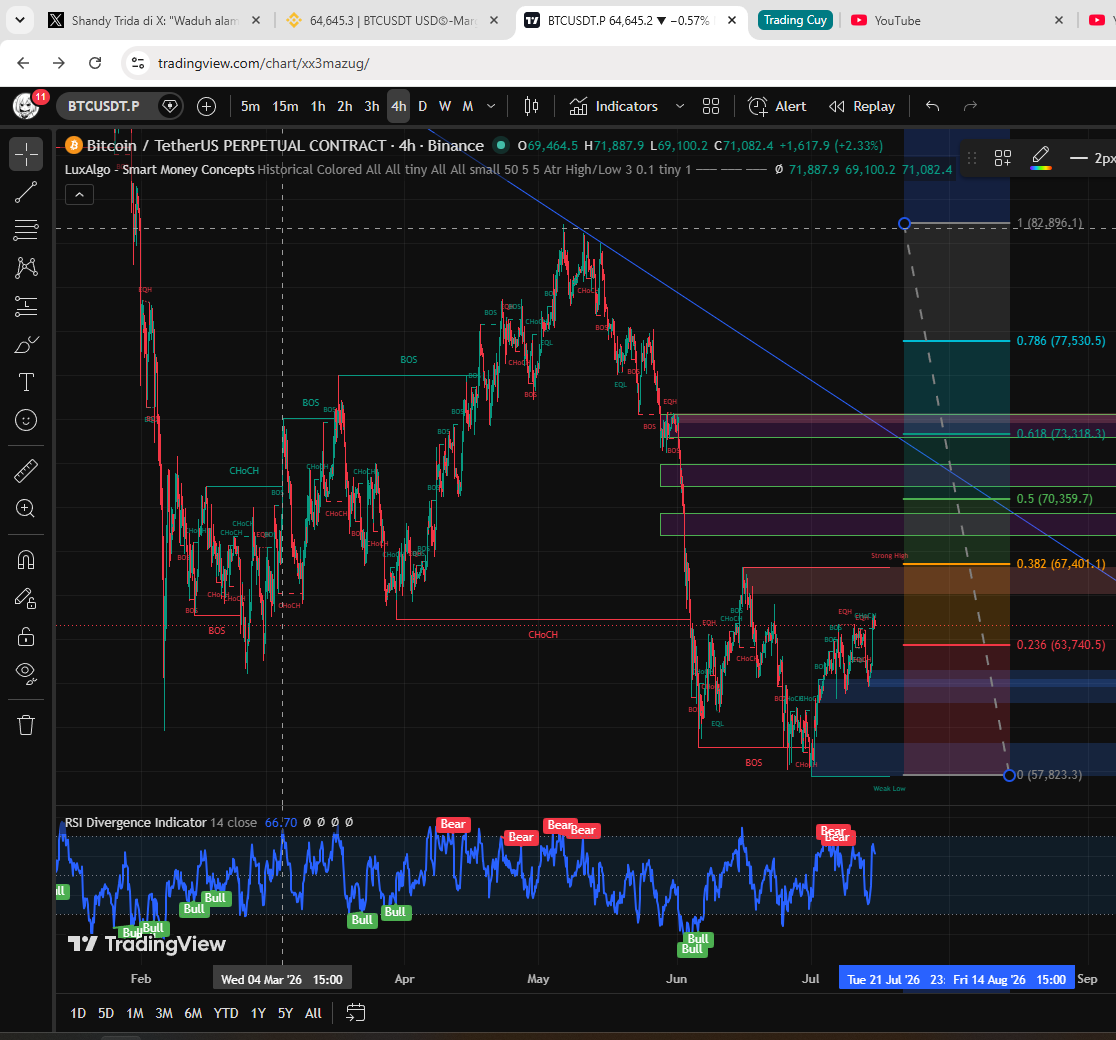
Task: Click the Fib retracement handle at level 1
Action: point(905,224)
